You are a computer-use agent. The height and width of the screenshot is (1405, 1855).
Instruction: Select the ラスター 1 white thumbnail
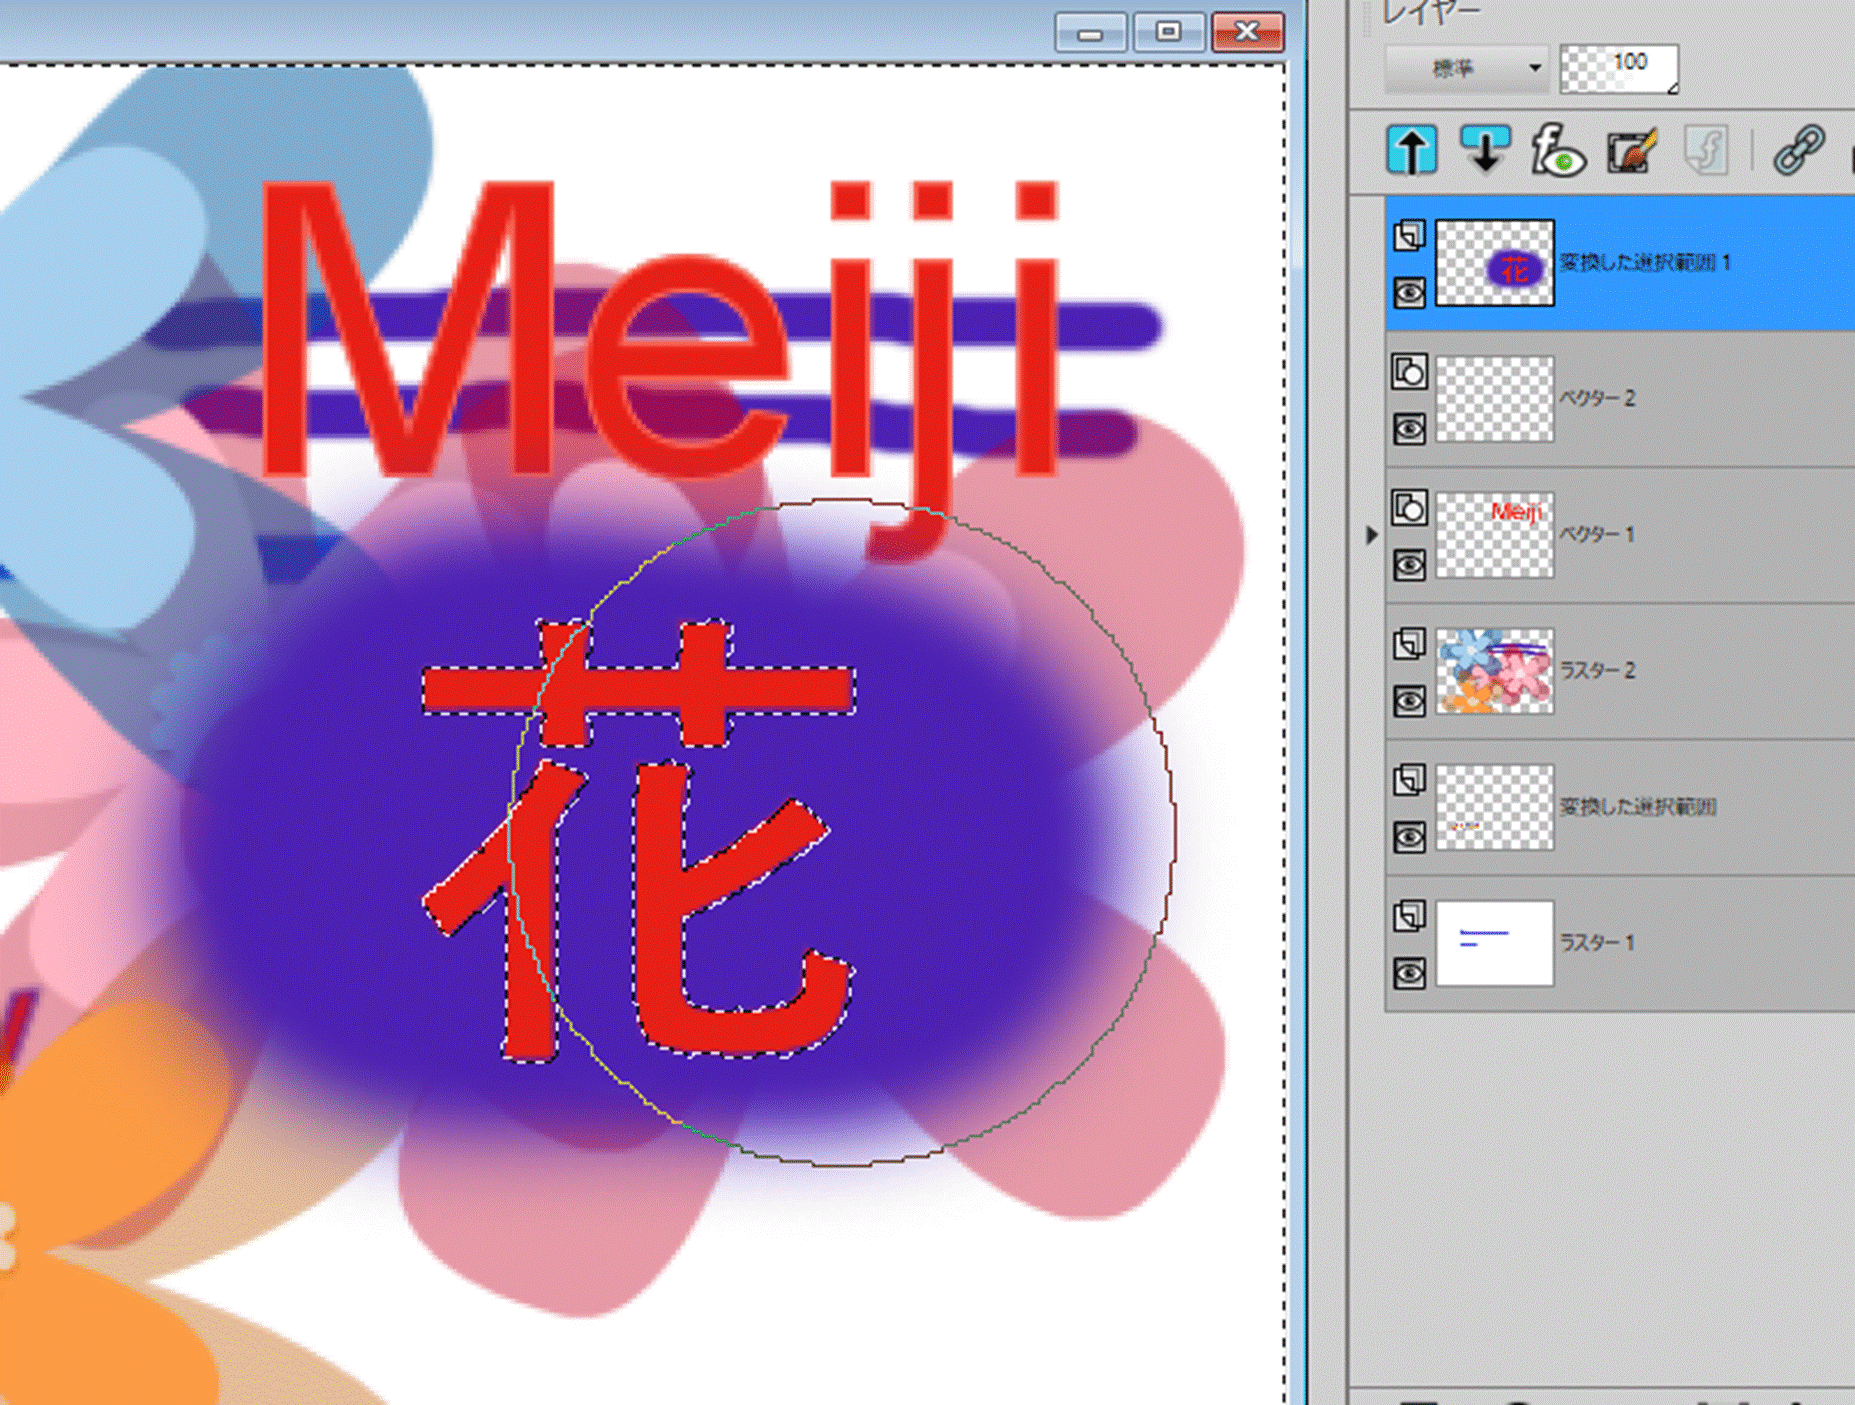pos(1495,943)
